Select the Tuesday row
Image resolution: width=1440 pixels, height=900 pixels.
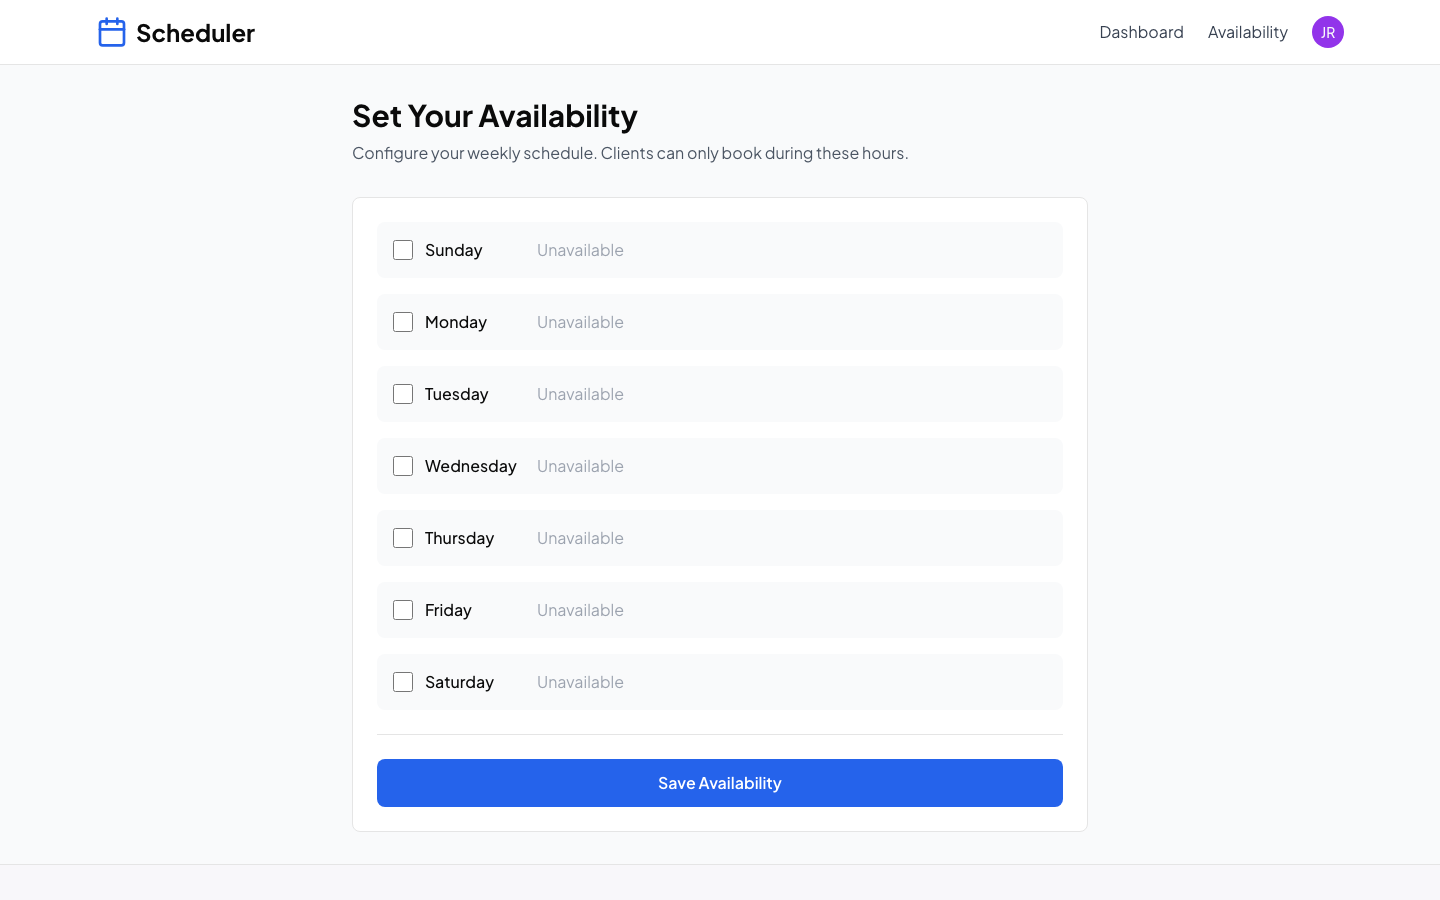point(719,394)
